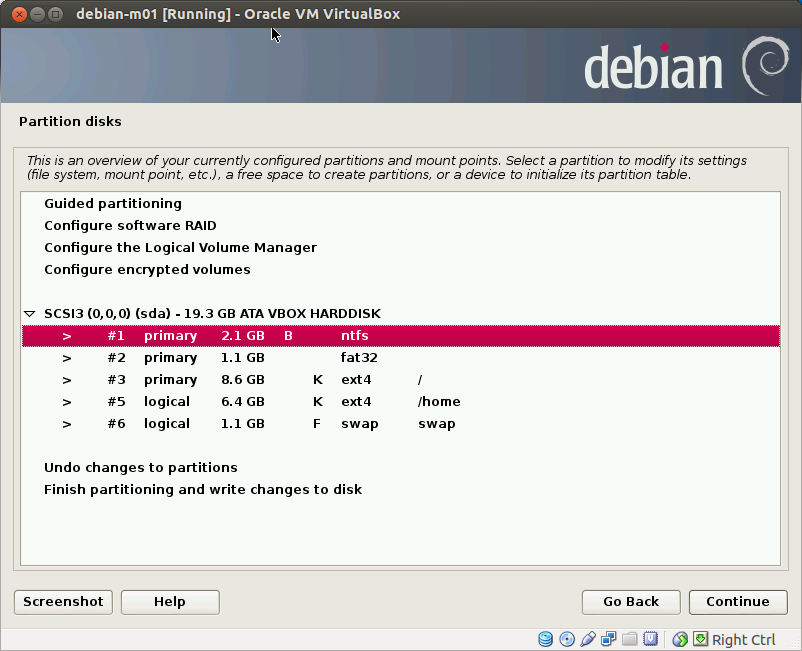Viewport: 802px width, 651px height.
Task: Select partition #6 swap row
Action: point(400,423)
